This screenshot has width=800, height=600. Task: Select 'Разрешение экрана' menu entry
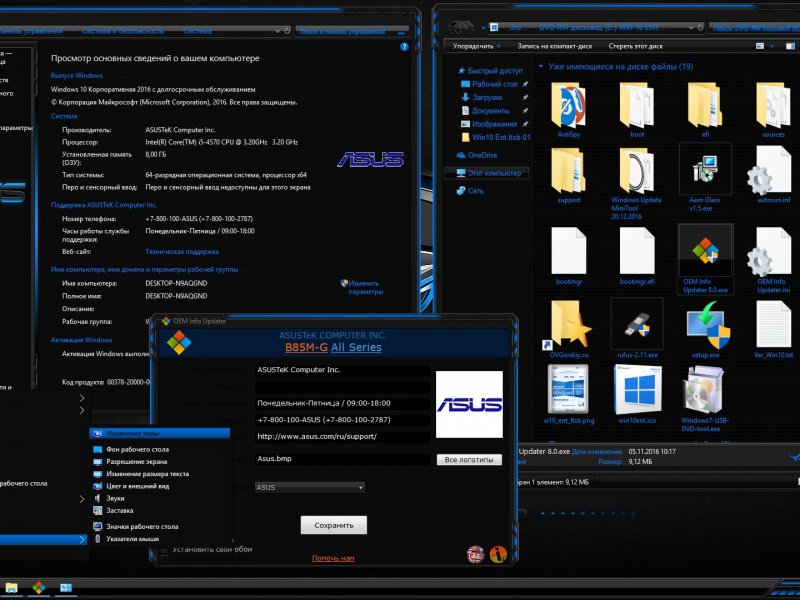click(x=160, y=462)
